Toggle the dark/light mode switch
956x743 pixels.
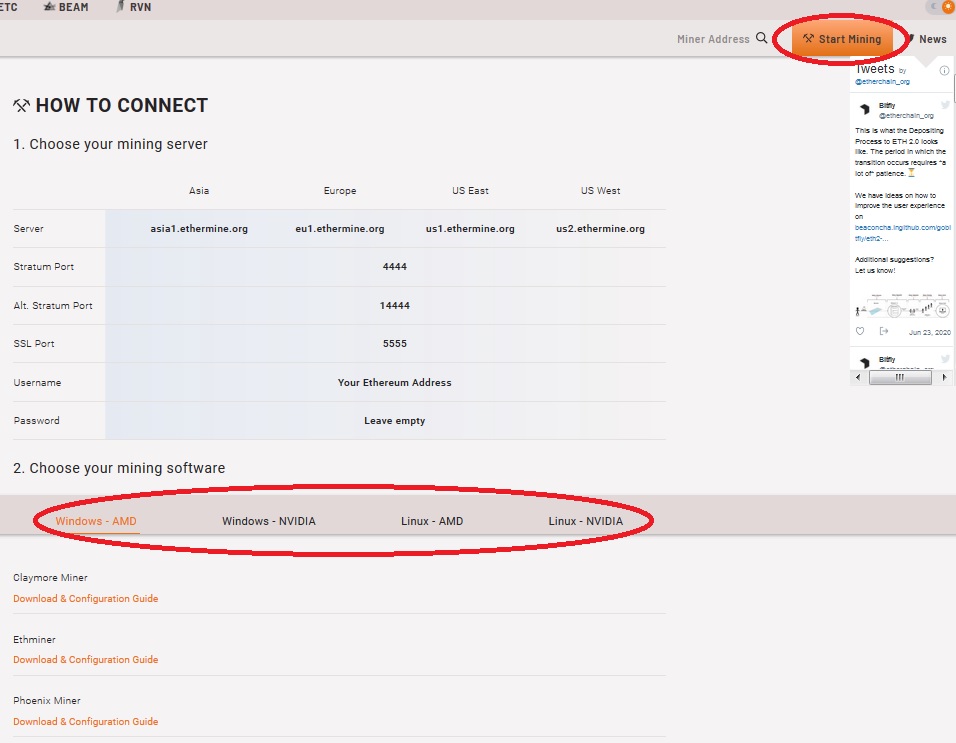[x=940, y=7]
